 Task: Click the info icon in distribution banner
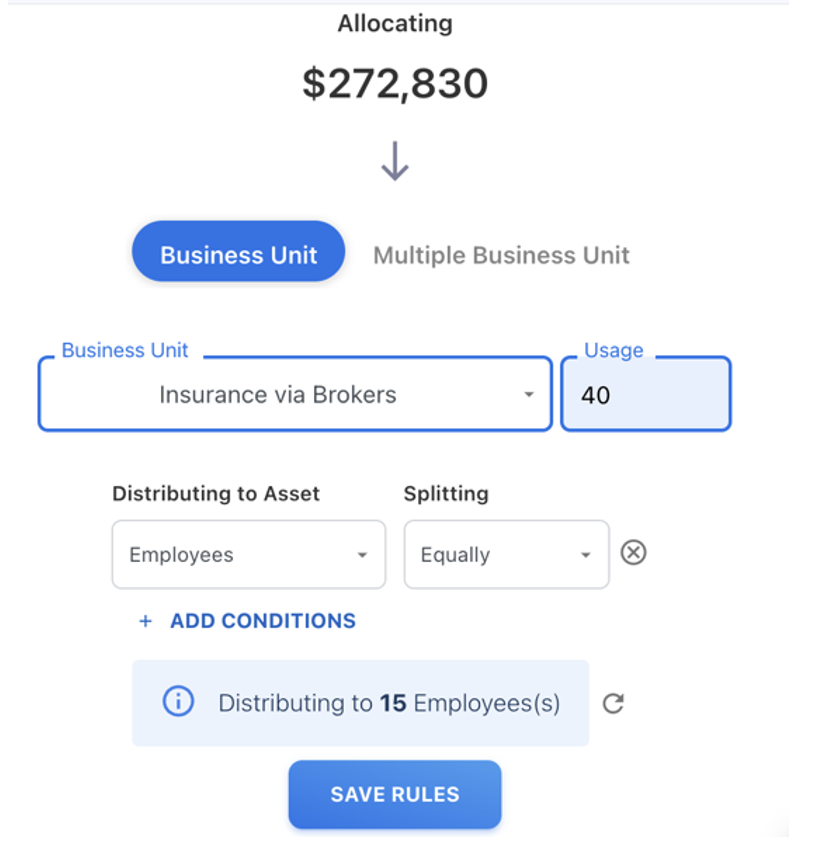coord(178,703)
